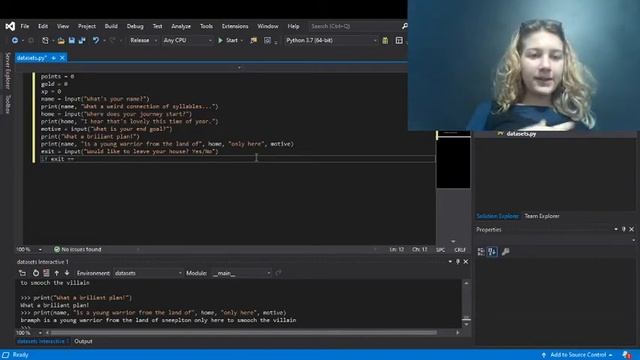Click the Save All icon
640x360 pixels.
(x=82, y=40)
